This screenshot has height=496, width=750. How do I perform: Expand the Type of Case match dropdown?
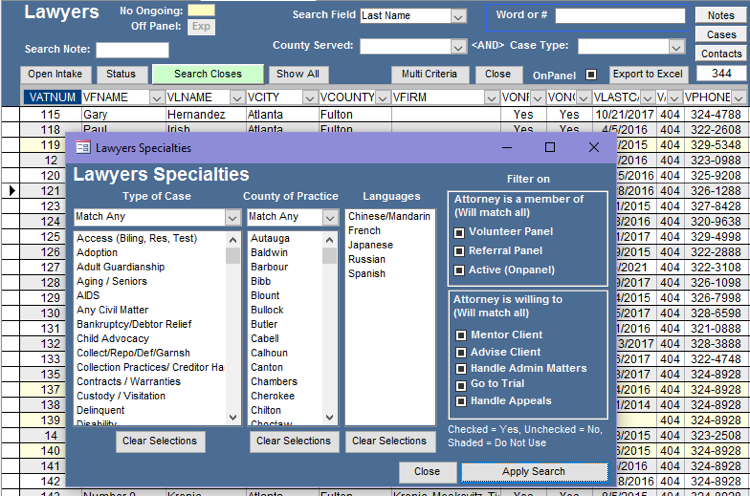pyautogui.click(x=232, y=217)
